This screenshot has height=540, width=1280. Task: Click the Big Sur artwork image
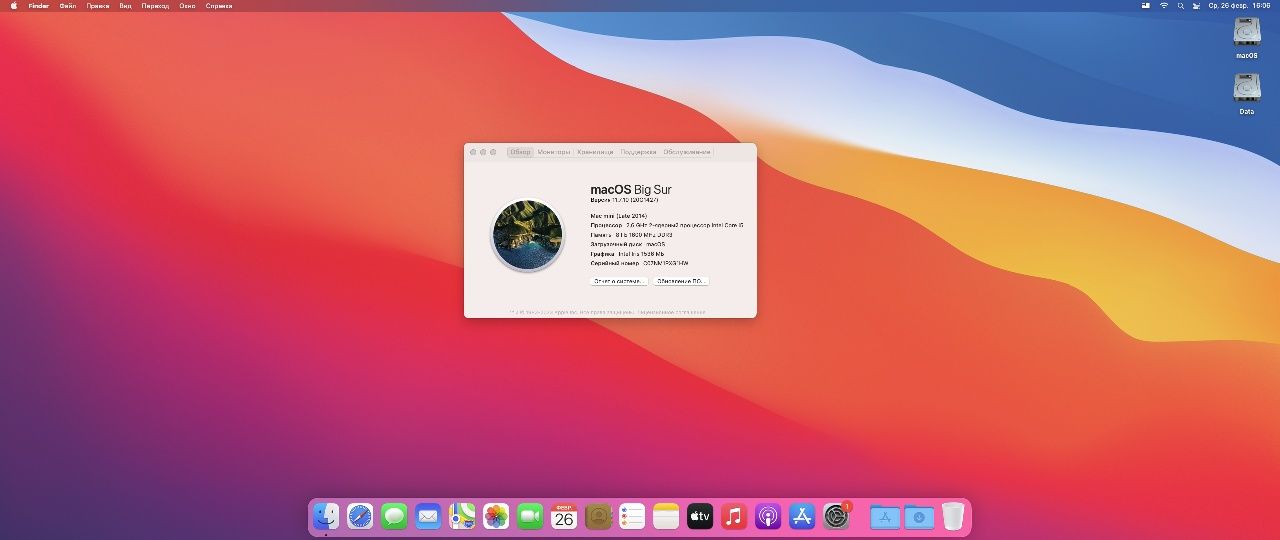tap(527, 234)
